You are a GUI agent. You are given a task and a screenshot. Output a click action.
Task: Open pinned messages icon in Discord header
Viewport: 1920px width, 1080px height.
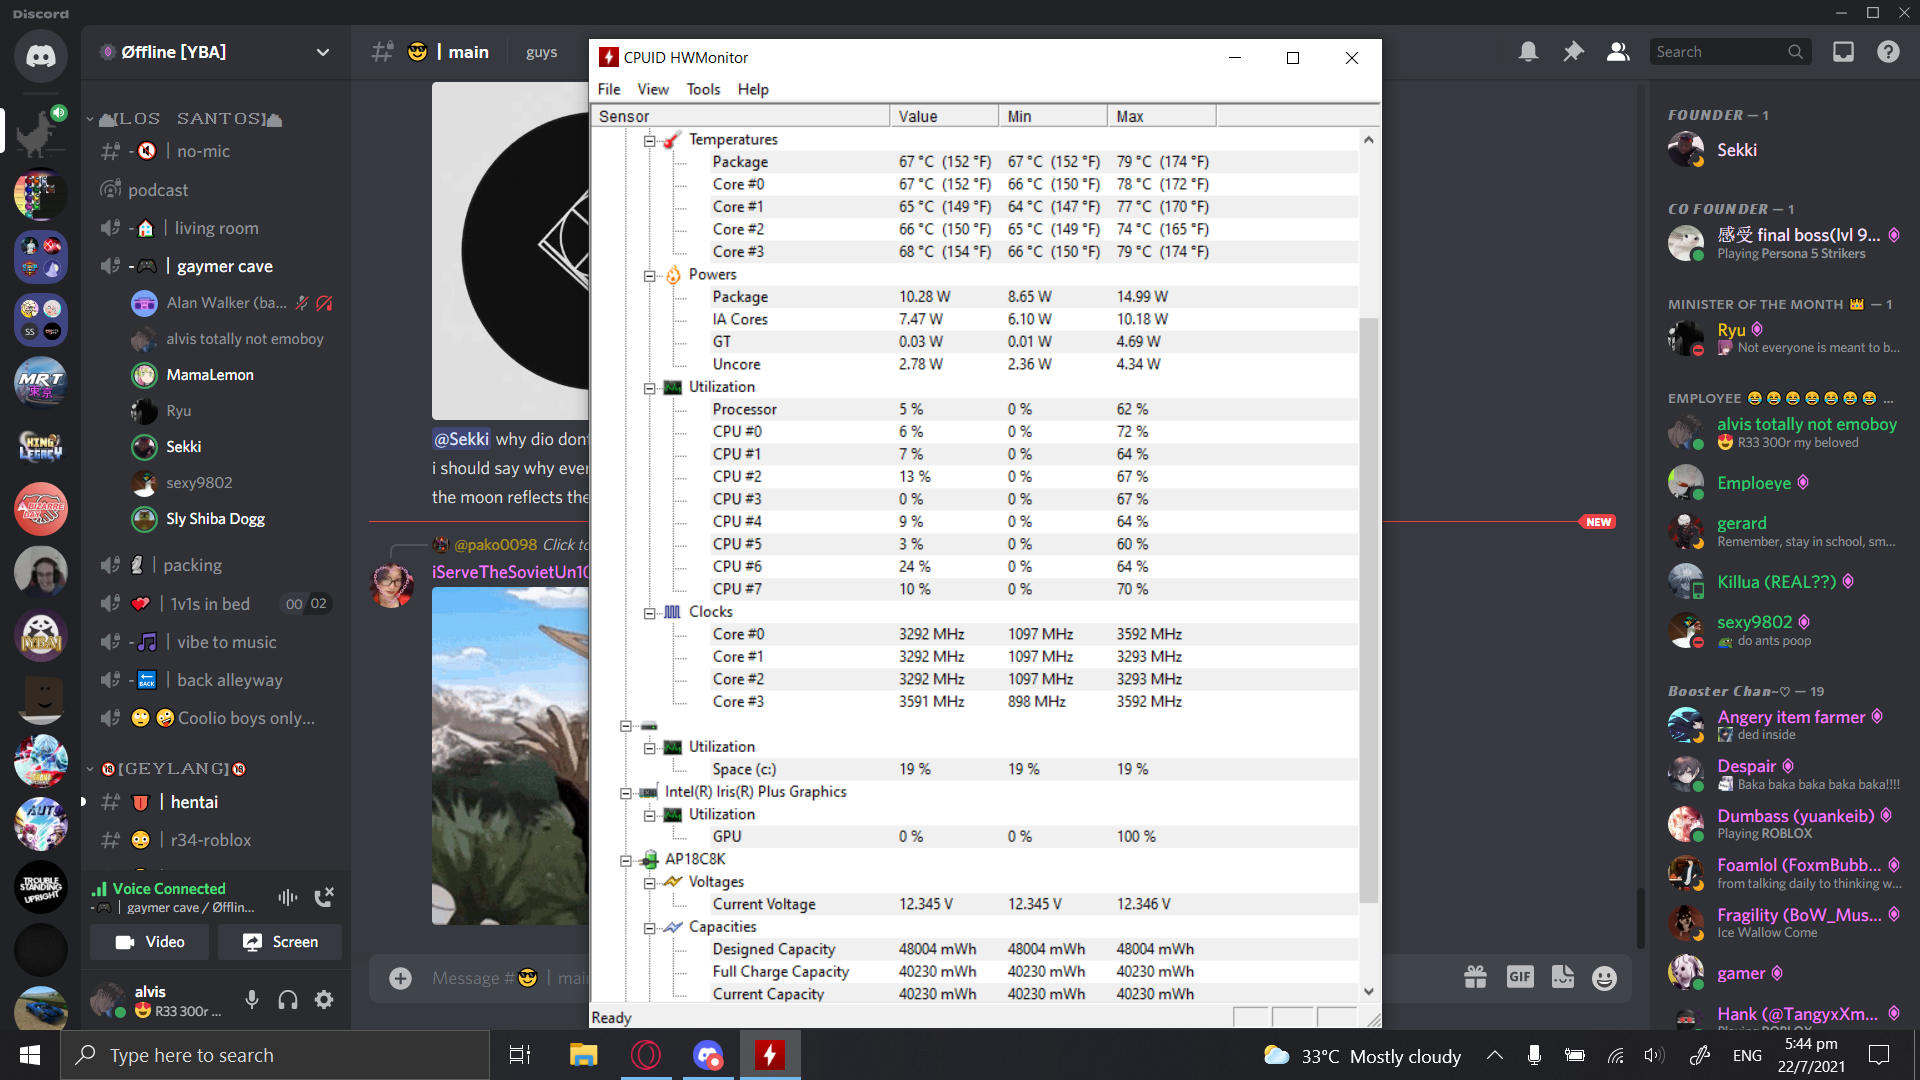(1573, 52)
